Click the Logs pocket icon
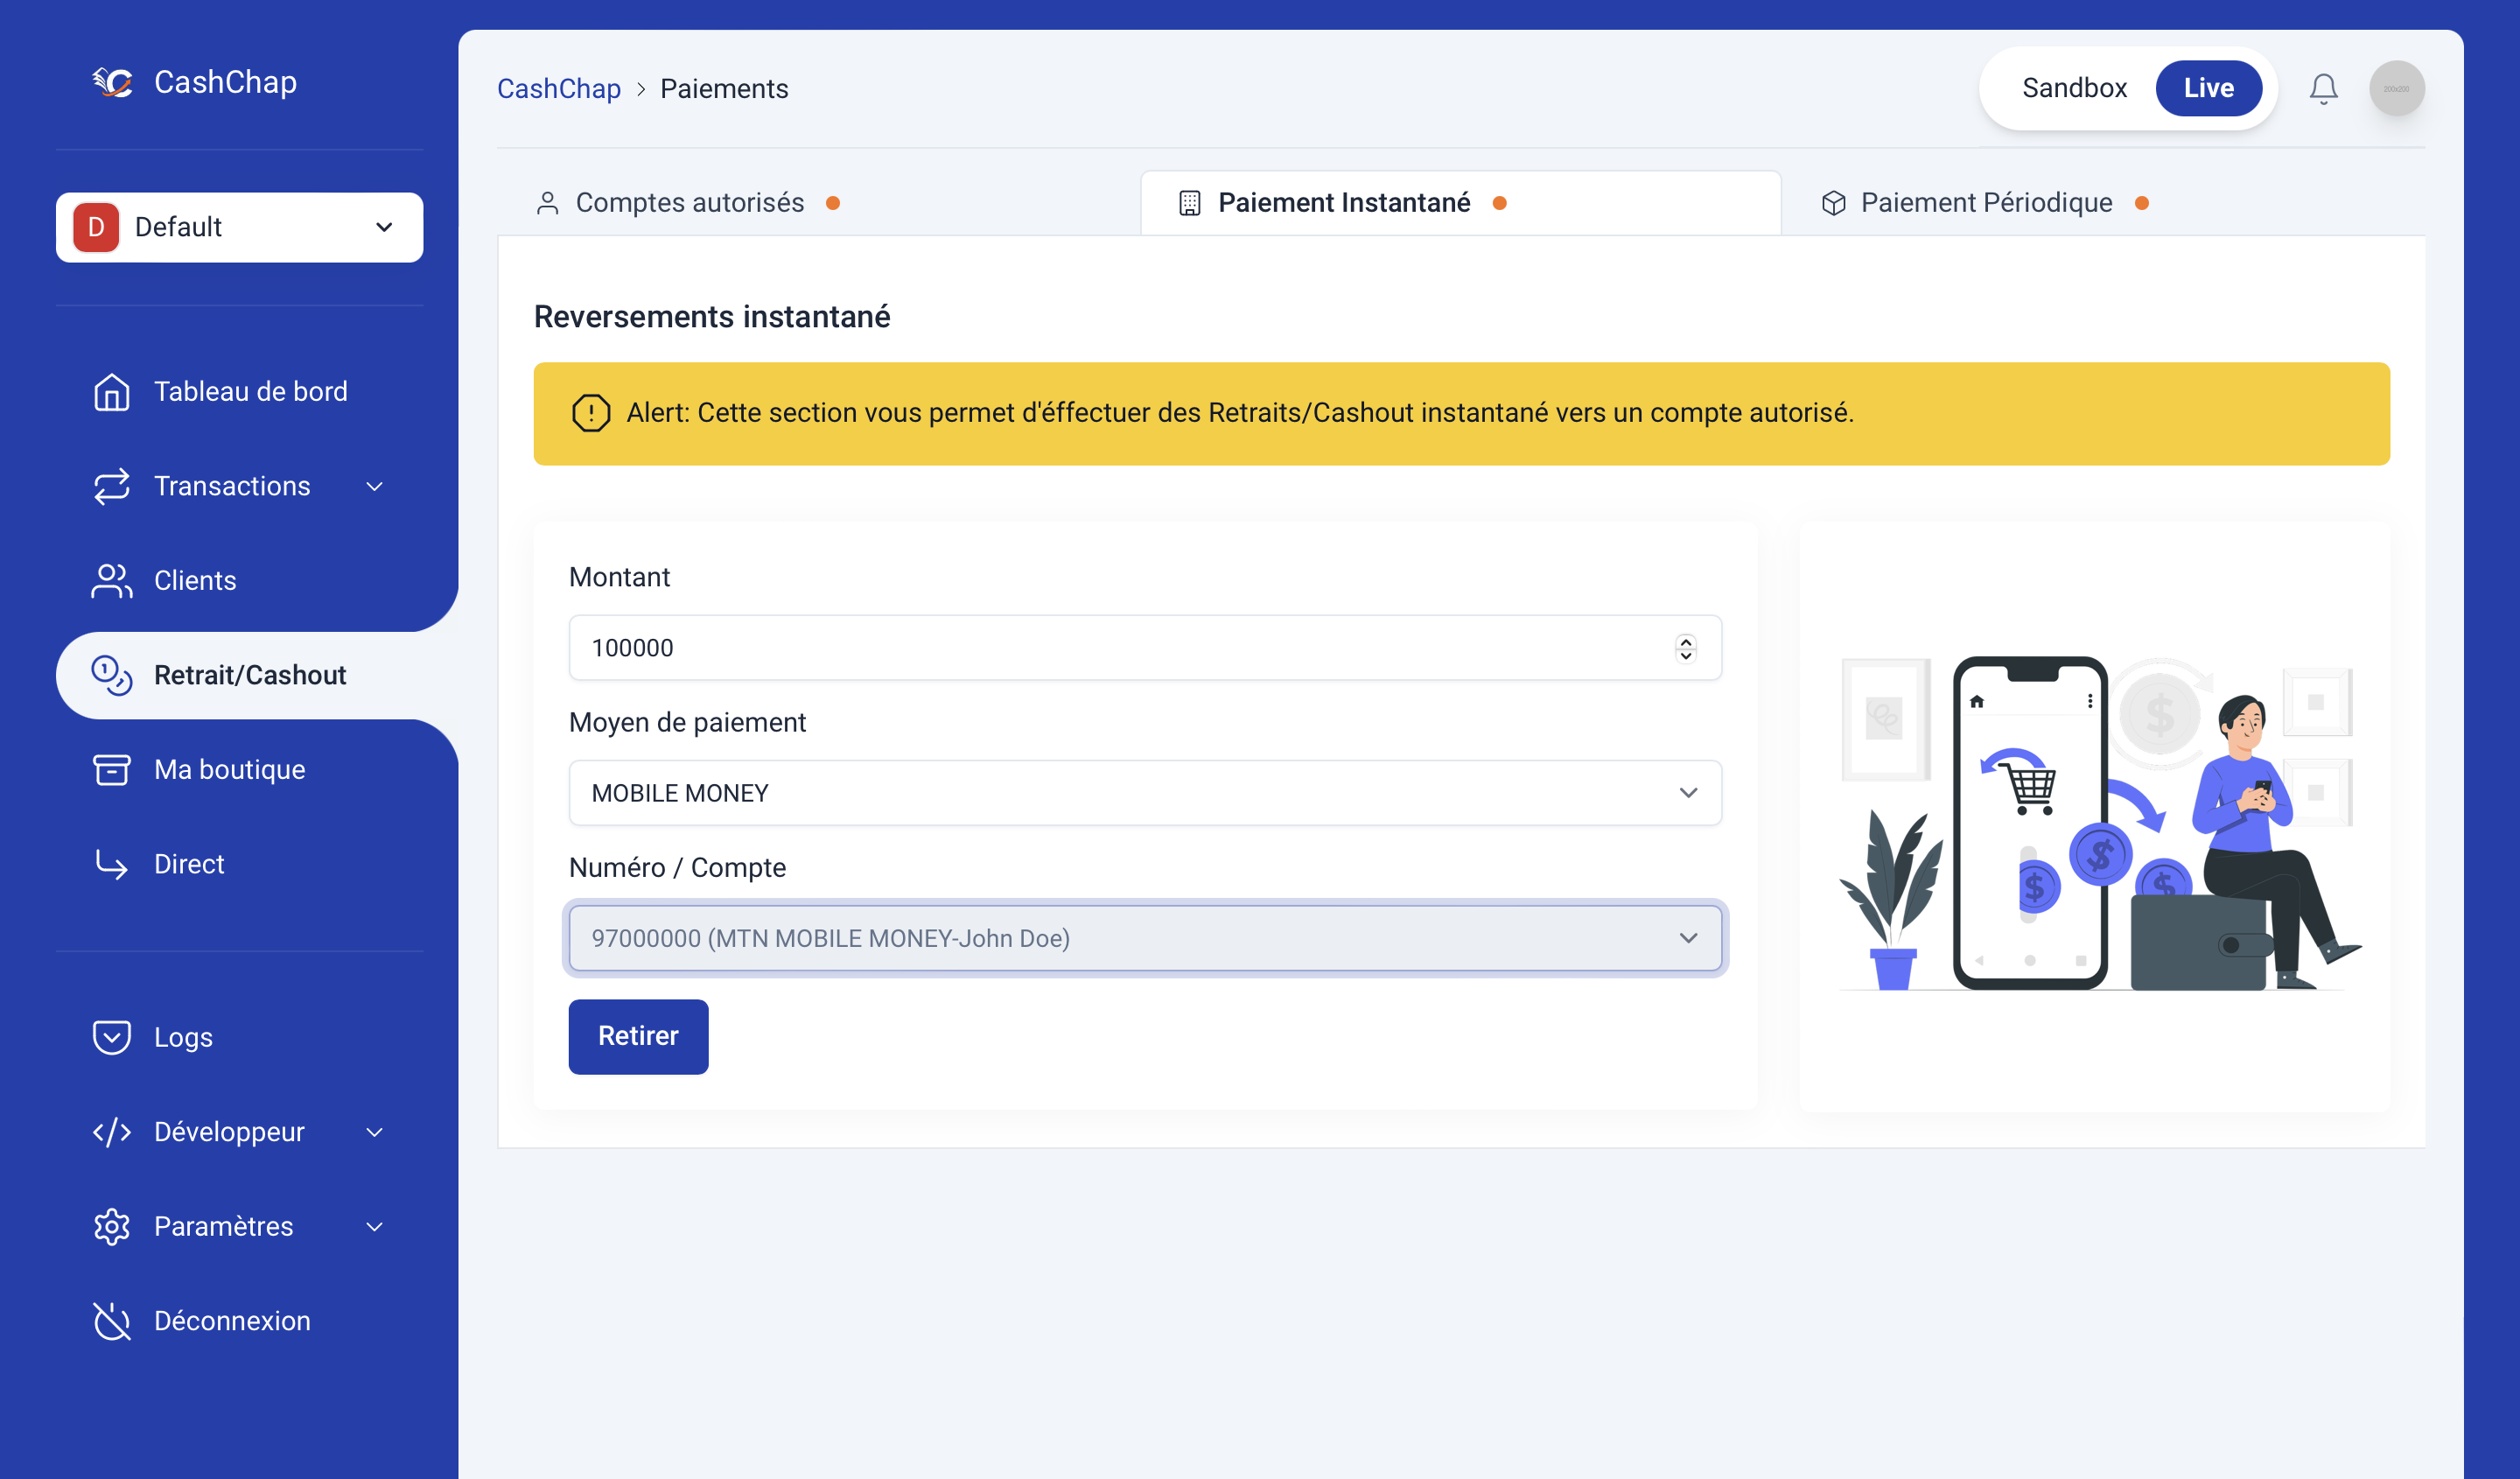Image resolution: width=2520 pixels, height=1479 pixels. [x=111, y=1037]
